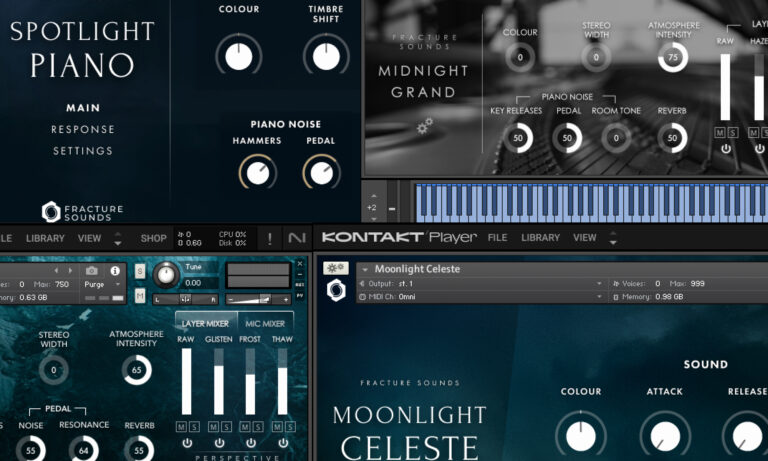Open the PV button on instrument header
The image size is (768, 461).
click(x=300, y=295)
